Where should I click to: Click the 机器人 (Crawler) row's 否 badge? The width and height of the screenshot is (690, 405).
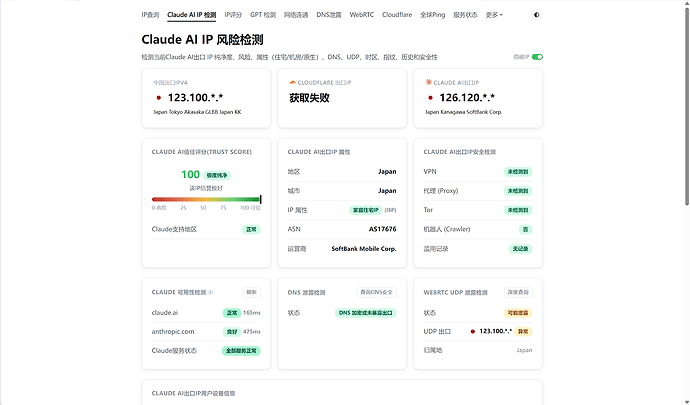pyautogui.click(x=525, y=229)
